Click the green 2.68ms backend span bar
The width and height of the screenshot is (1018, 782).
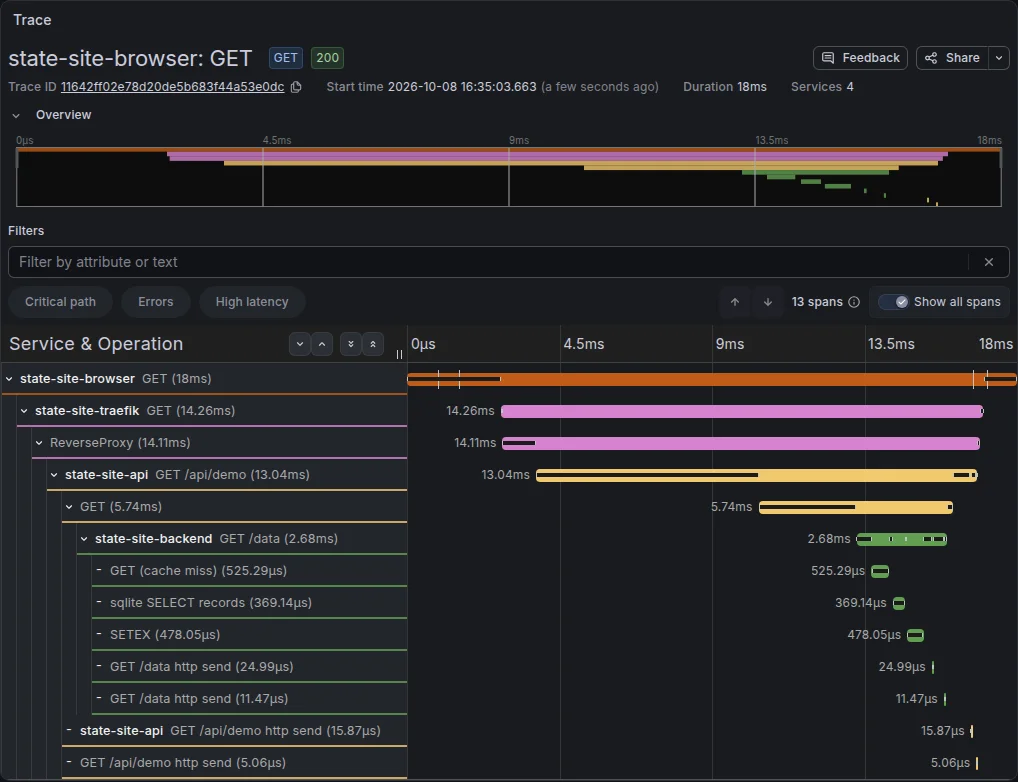[x=902, y=539]
